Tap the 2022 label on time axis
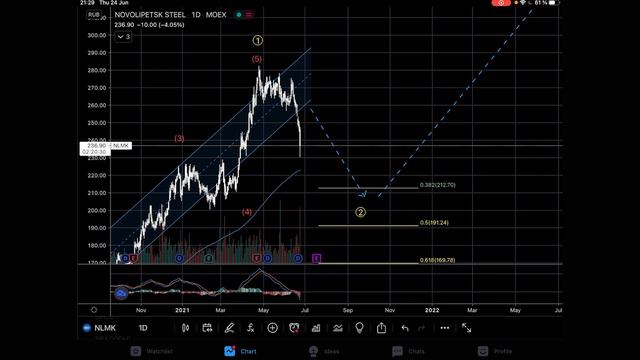640x360 pixels. click(432, 310)
